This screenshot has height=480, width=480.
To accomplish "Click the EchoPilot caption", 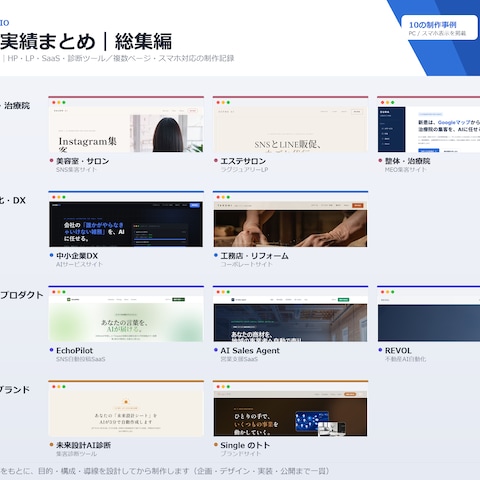I will pyautogui.click(x=74, y=350).
